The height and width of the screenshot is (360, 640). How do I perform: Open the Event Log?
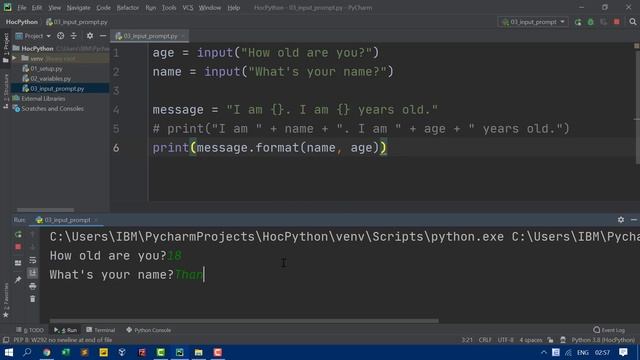pos(609,330)
